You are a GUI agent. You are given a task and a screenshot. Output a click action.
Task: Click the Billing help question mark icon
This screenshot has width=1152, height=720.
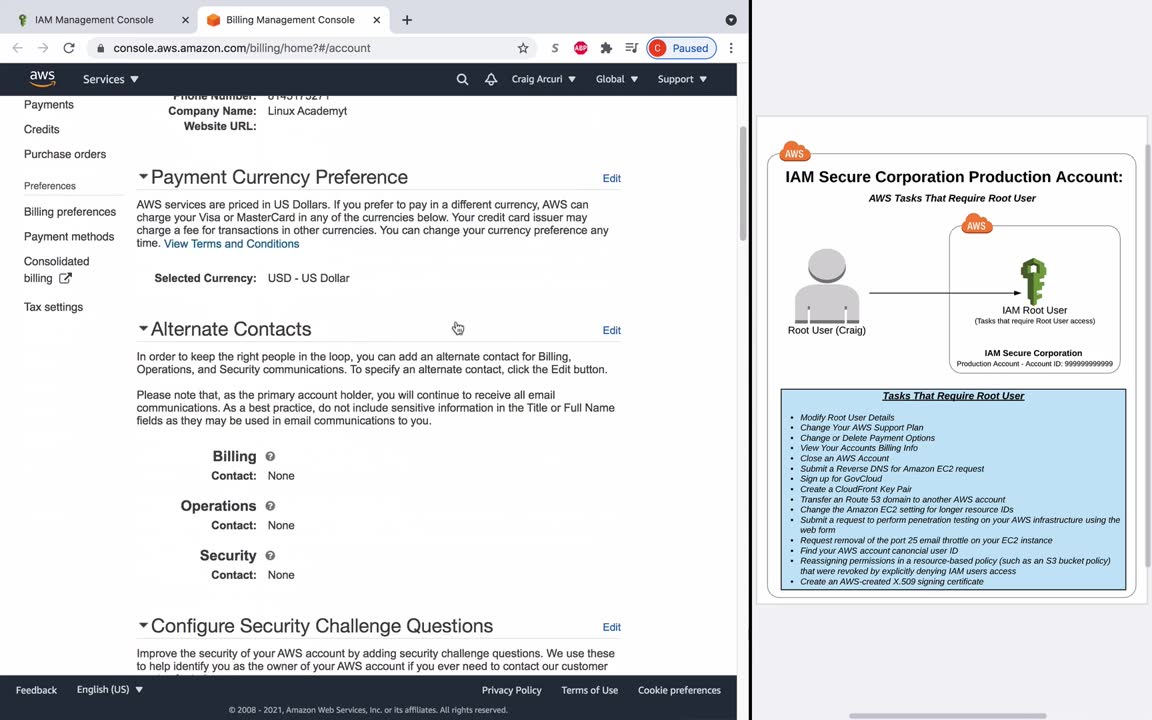(x=270, y=456)
